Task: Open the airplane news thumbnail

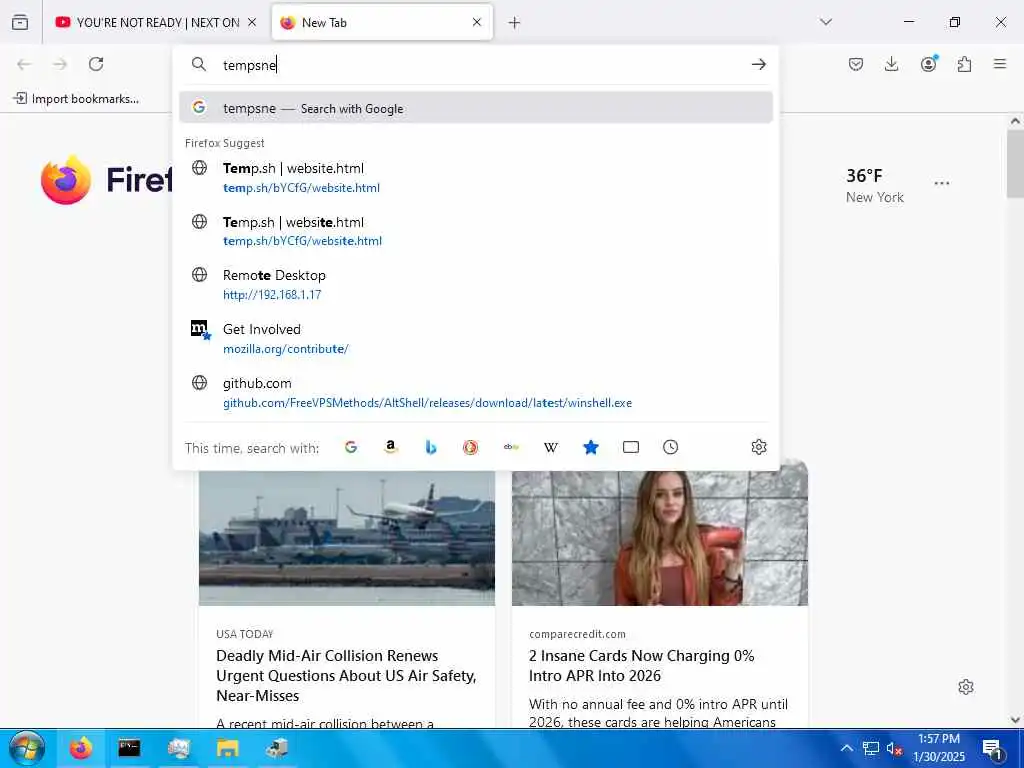Action: [x=347, y=537]
